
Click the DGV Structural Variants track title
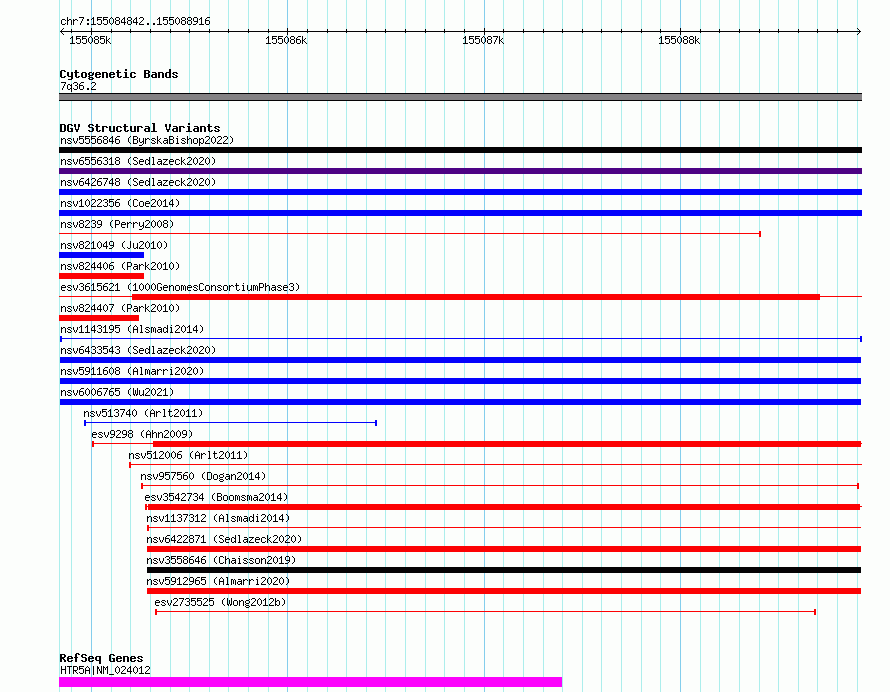[x=140, y=128]
